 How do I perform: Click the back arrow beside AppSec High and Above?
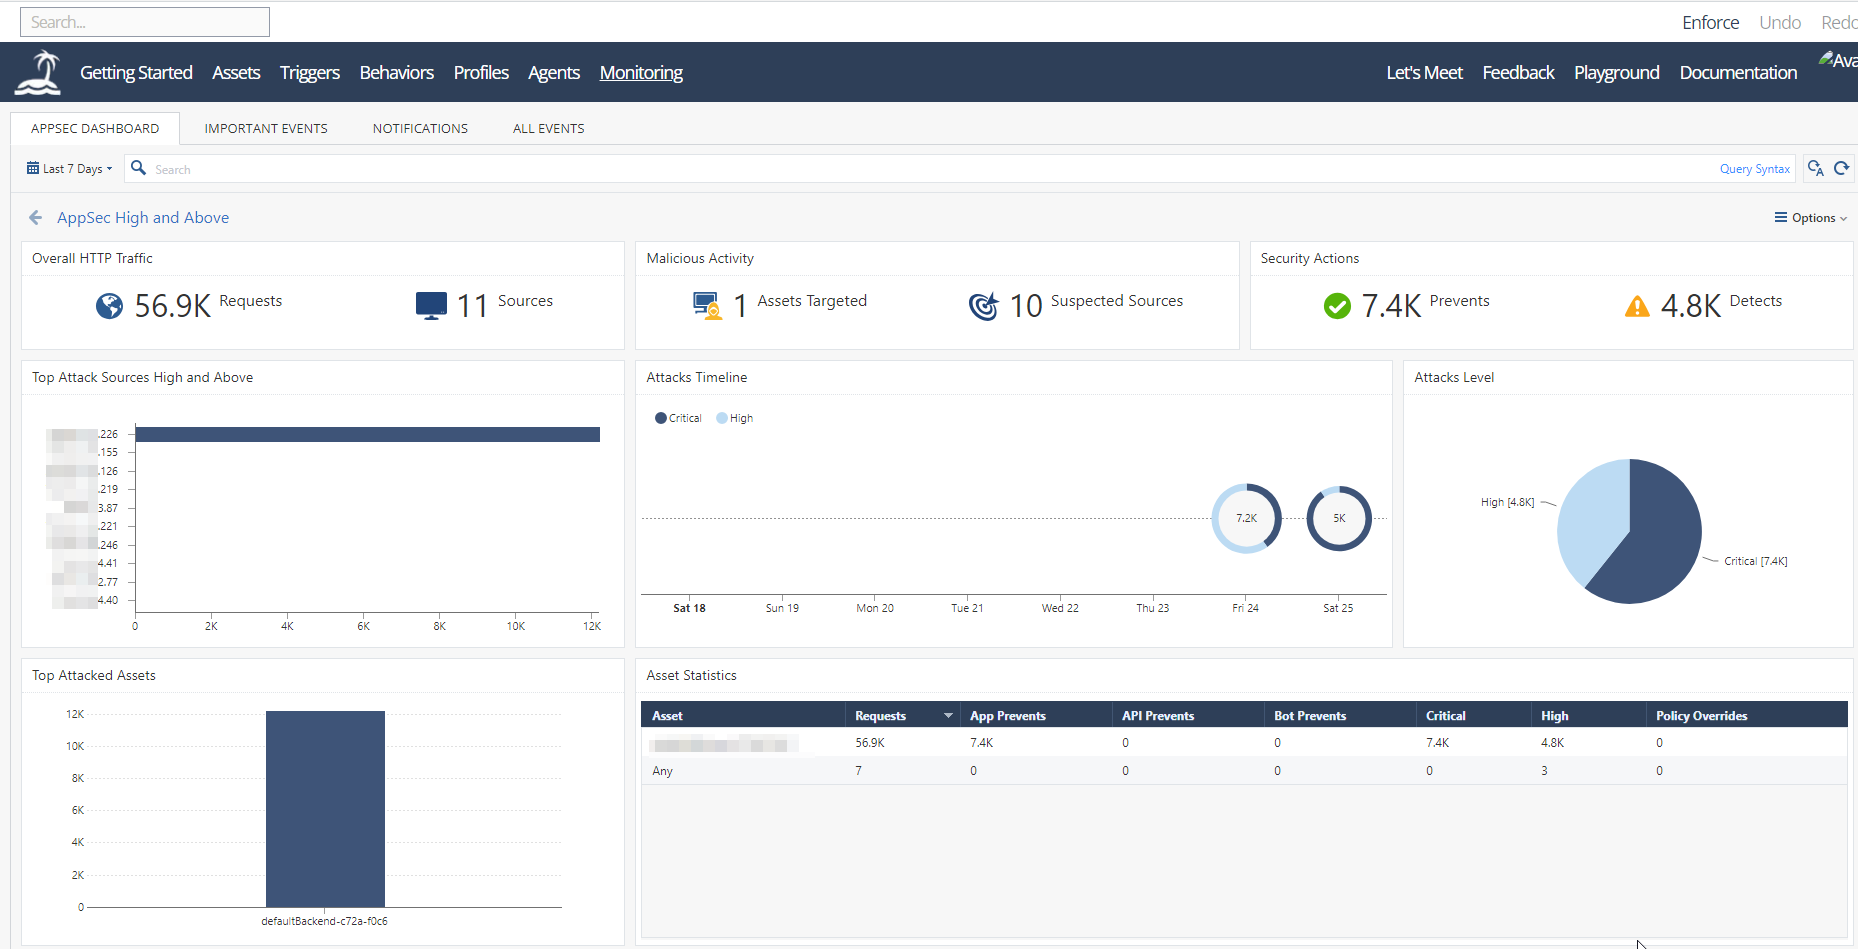tap(35, 217)
